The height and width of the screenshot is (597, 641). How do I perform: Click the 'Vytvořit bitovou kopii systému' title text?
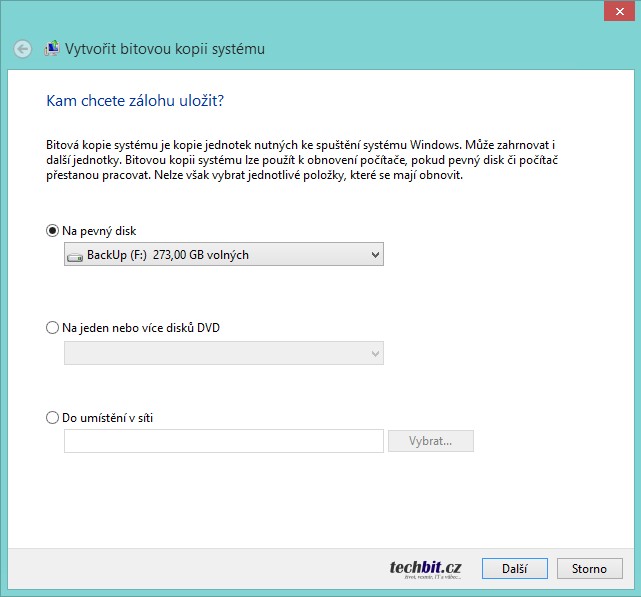point(165,49)
